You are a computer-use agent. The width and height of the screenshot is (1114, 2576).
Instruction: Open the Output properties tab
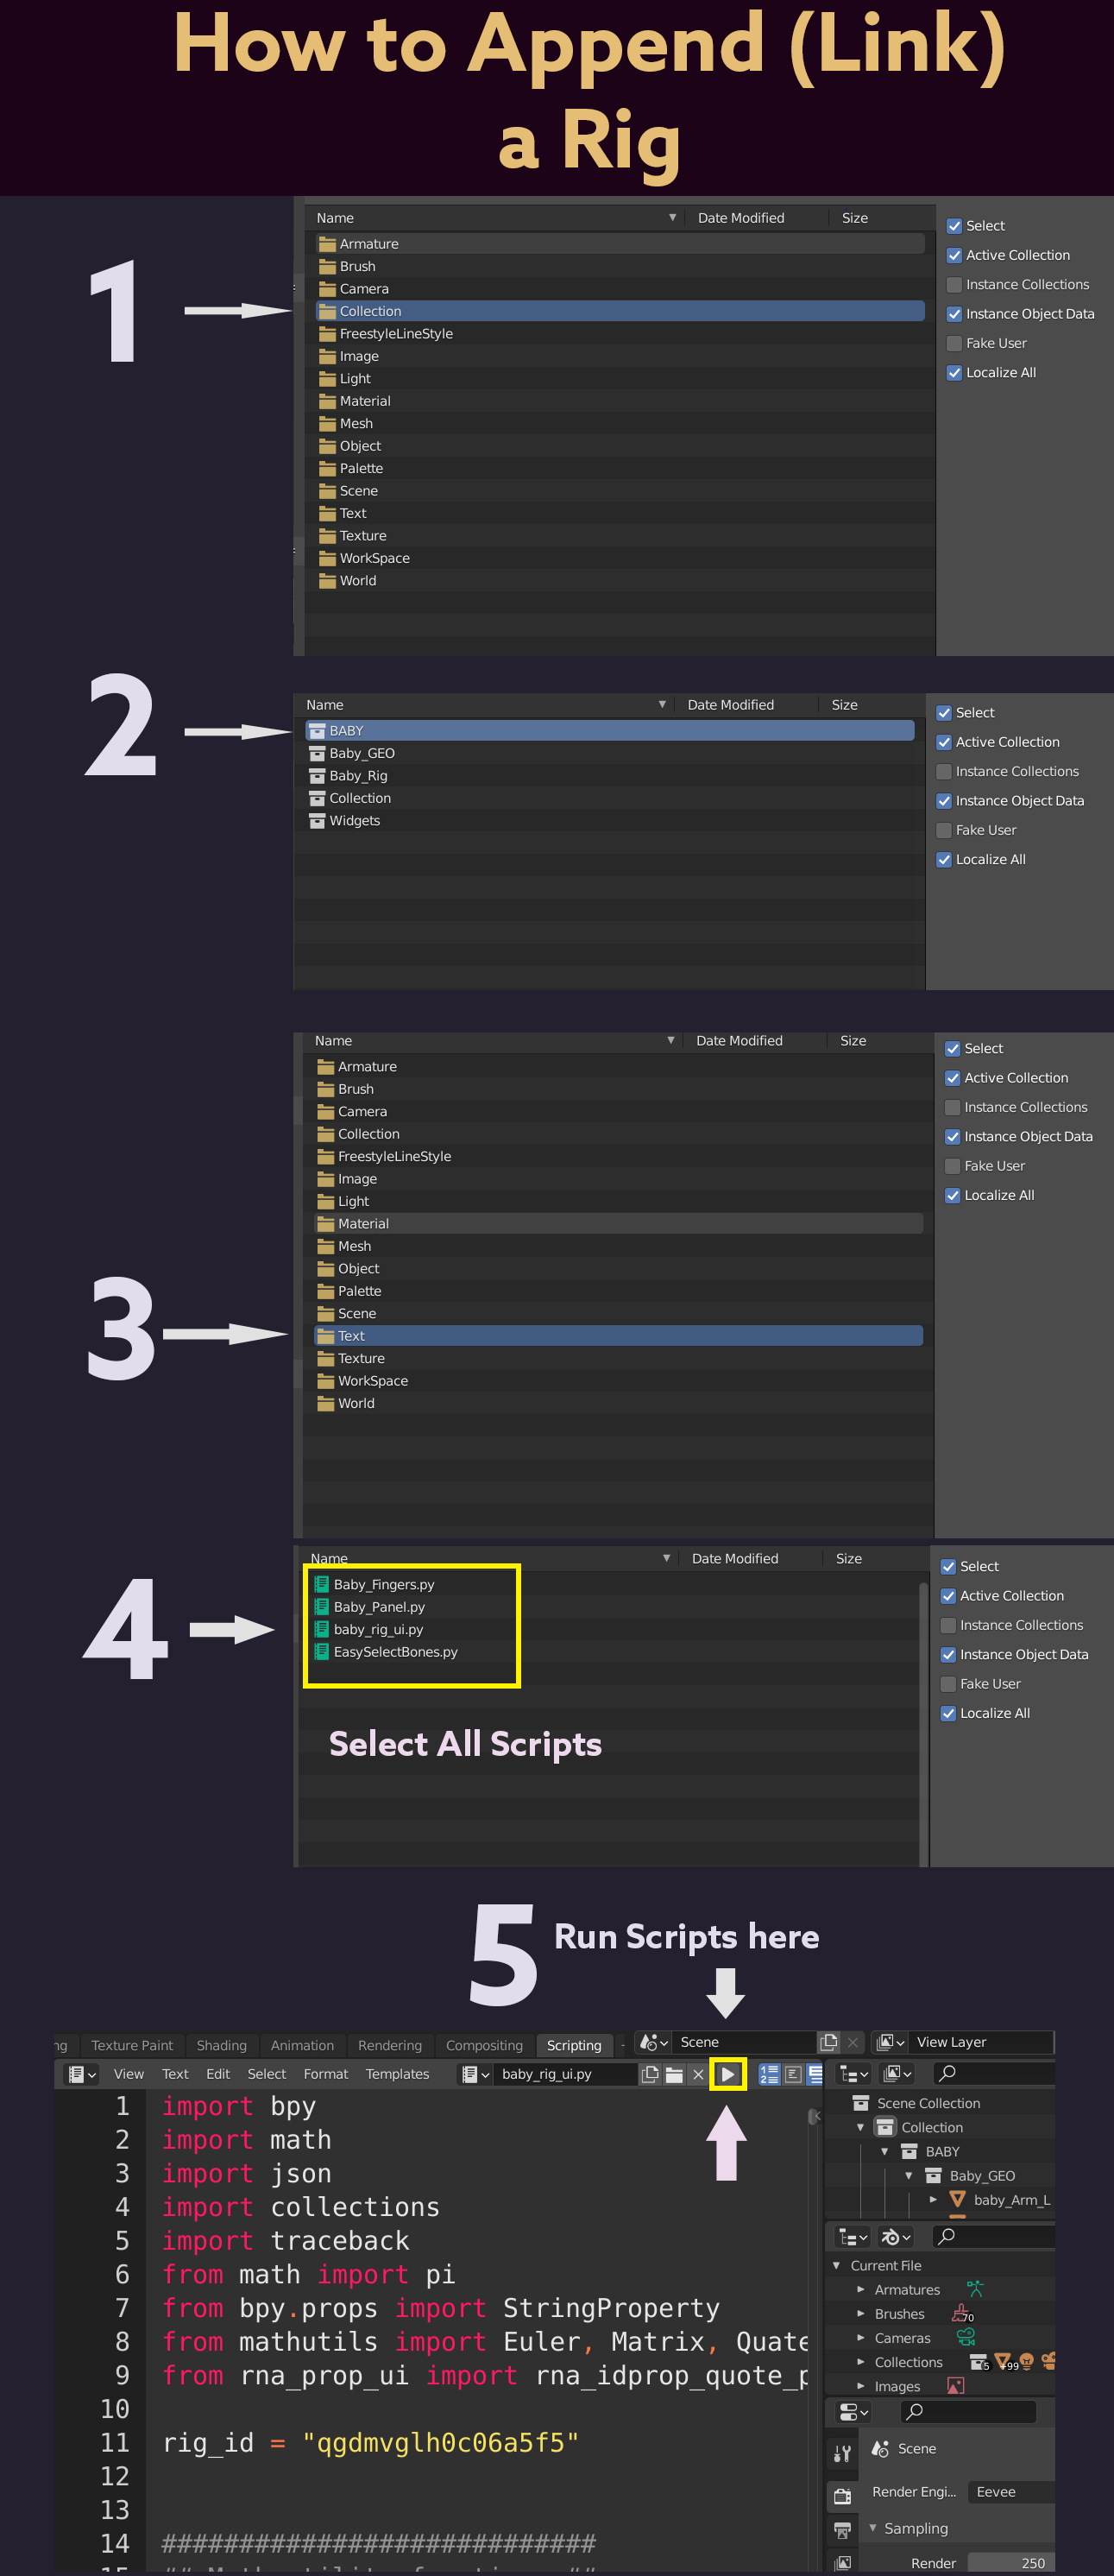pyautogui.click(x=842, y=2530)
